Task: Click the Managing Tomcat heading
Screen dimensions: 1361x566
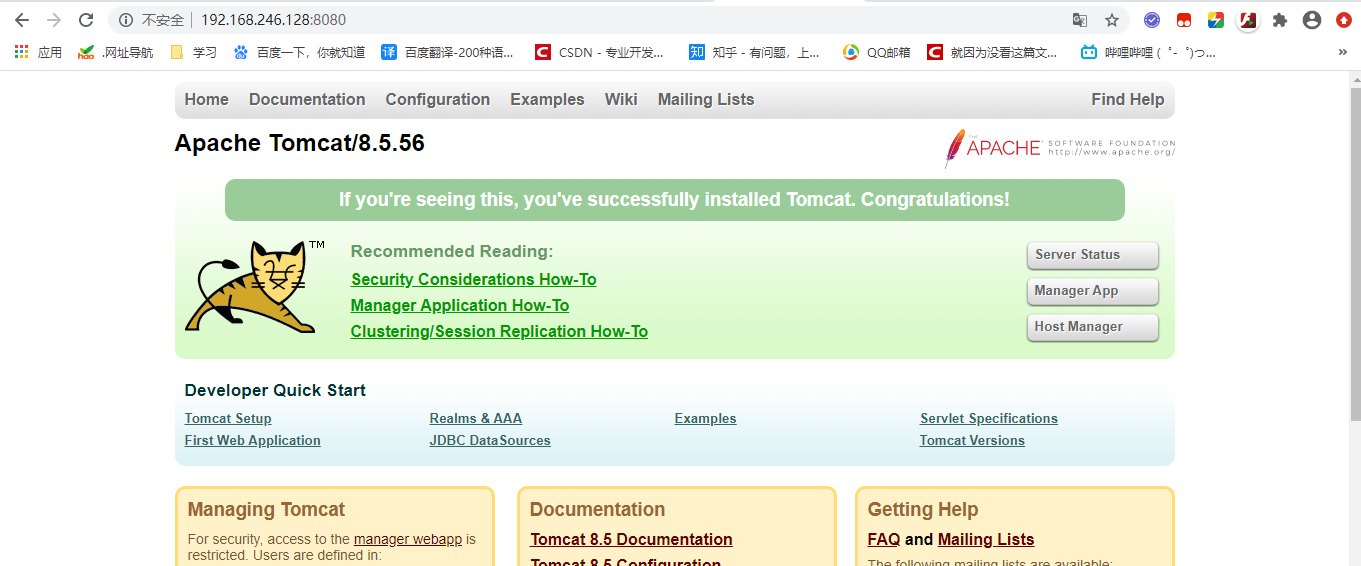Action: [266, 509]
